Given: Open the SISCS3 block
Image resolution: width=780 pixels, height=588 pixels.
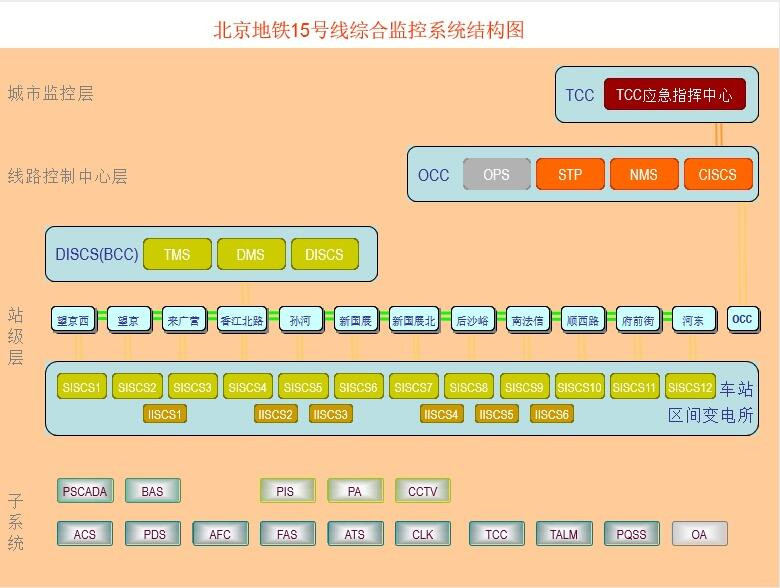Looking at the screenshot, I should pyautogui.click(x=193, y=387).
